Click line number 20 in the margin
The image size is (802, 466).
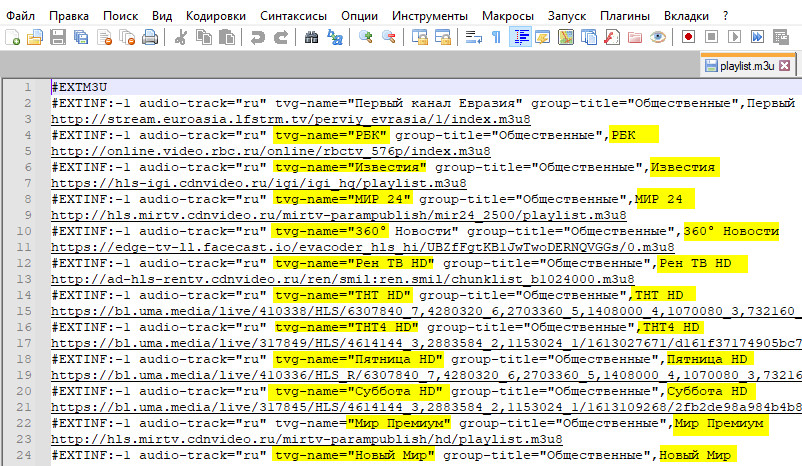(24, 391)
